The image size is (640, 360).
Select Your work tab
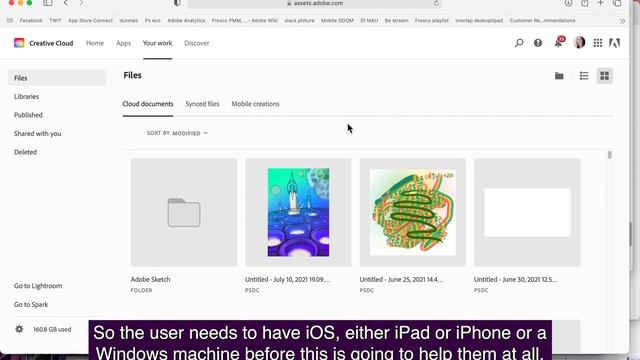(158, 43)
